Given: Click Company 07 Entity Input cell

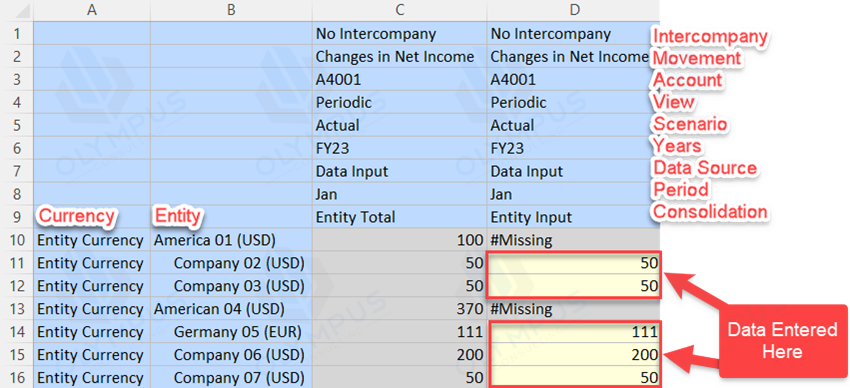Looking at the screenshot, I should (574, 377).
